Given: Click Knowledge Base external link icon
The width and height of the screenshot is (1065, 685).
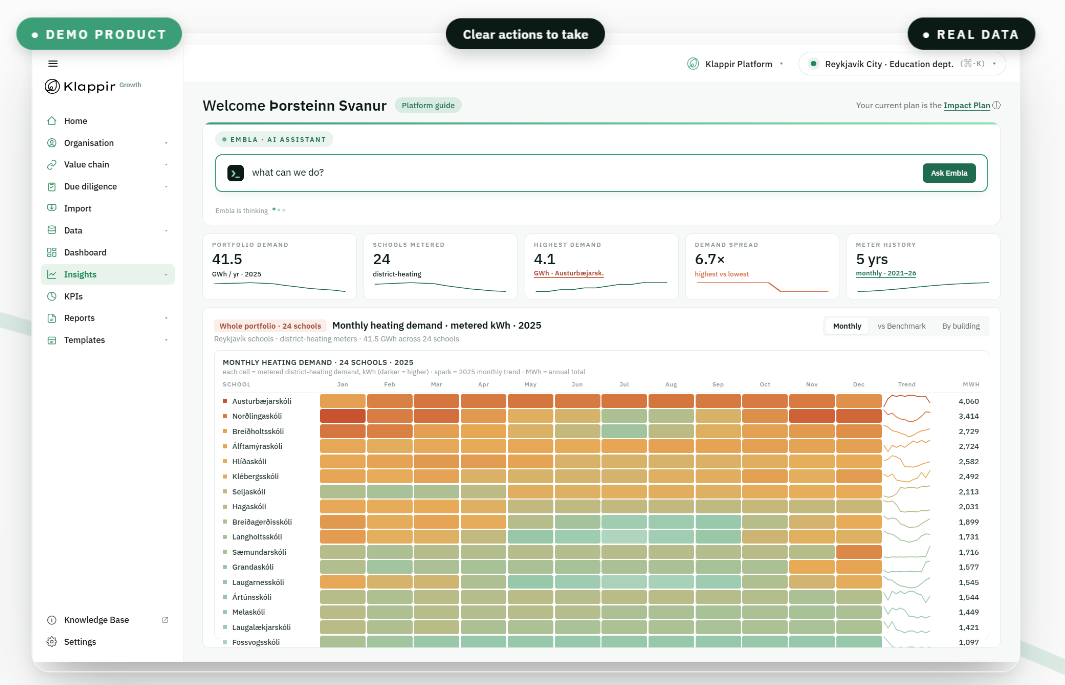Looking at the screenshot, I should (x=165, y=620).
